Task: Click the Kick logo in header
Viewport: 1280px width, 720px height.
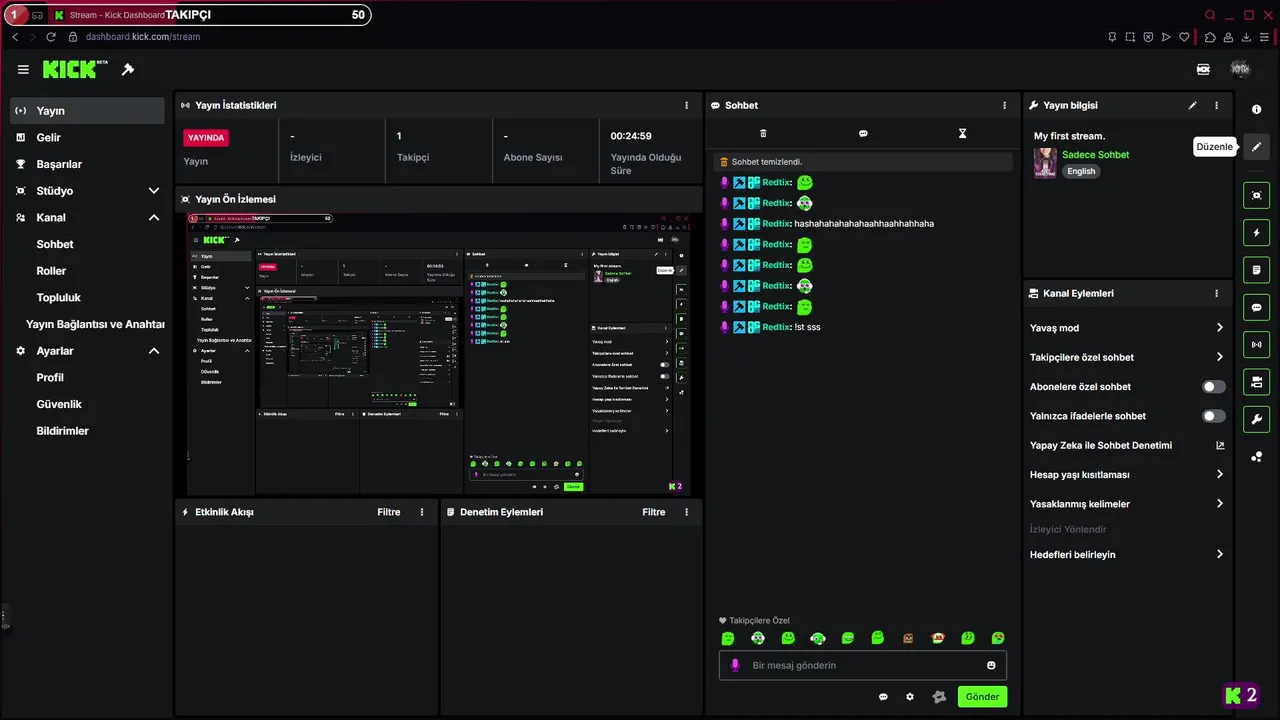Action: click(x=75, y=69)
